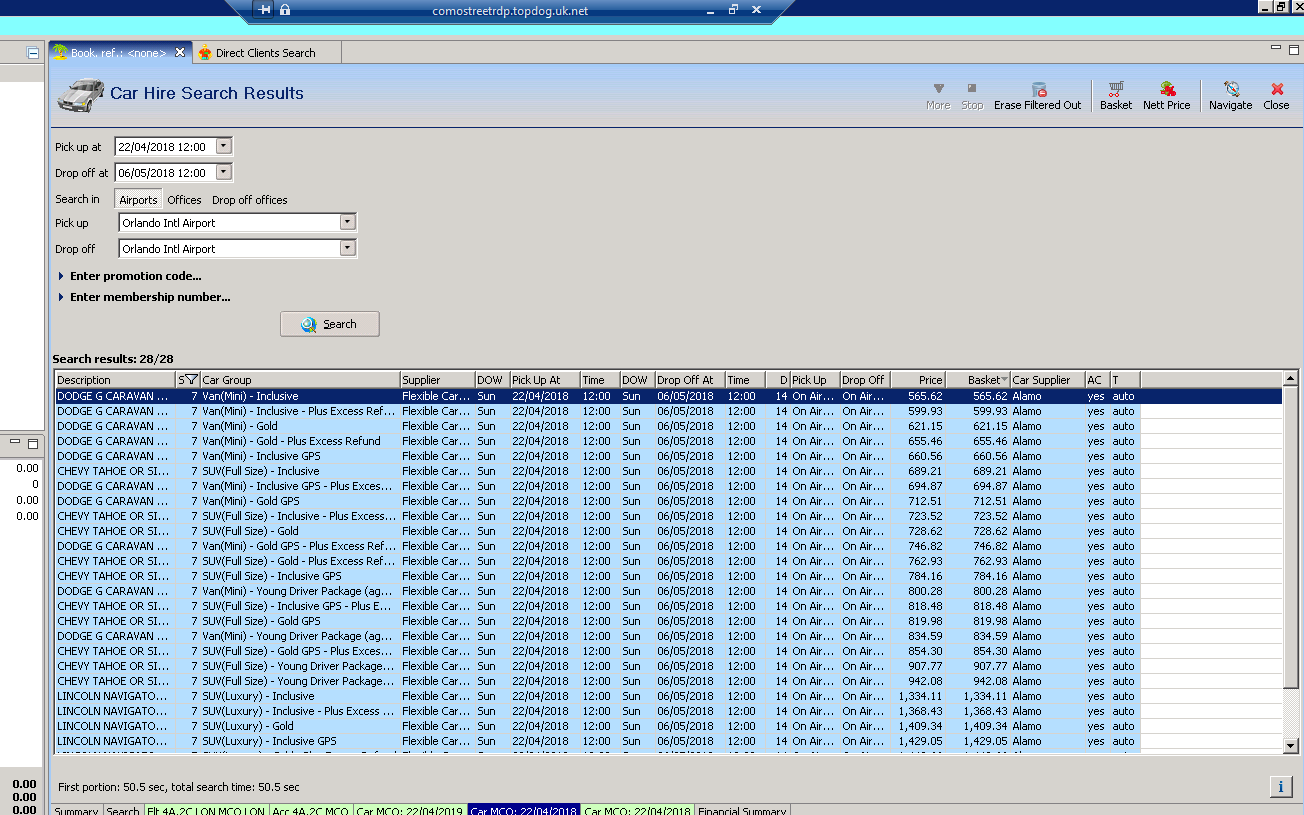
Task: Select the 'SUV(Full Size) - Inclusive' row
Action: pyautogui.click(x=668, y=471)
